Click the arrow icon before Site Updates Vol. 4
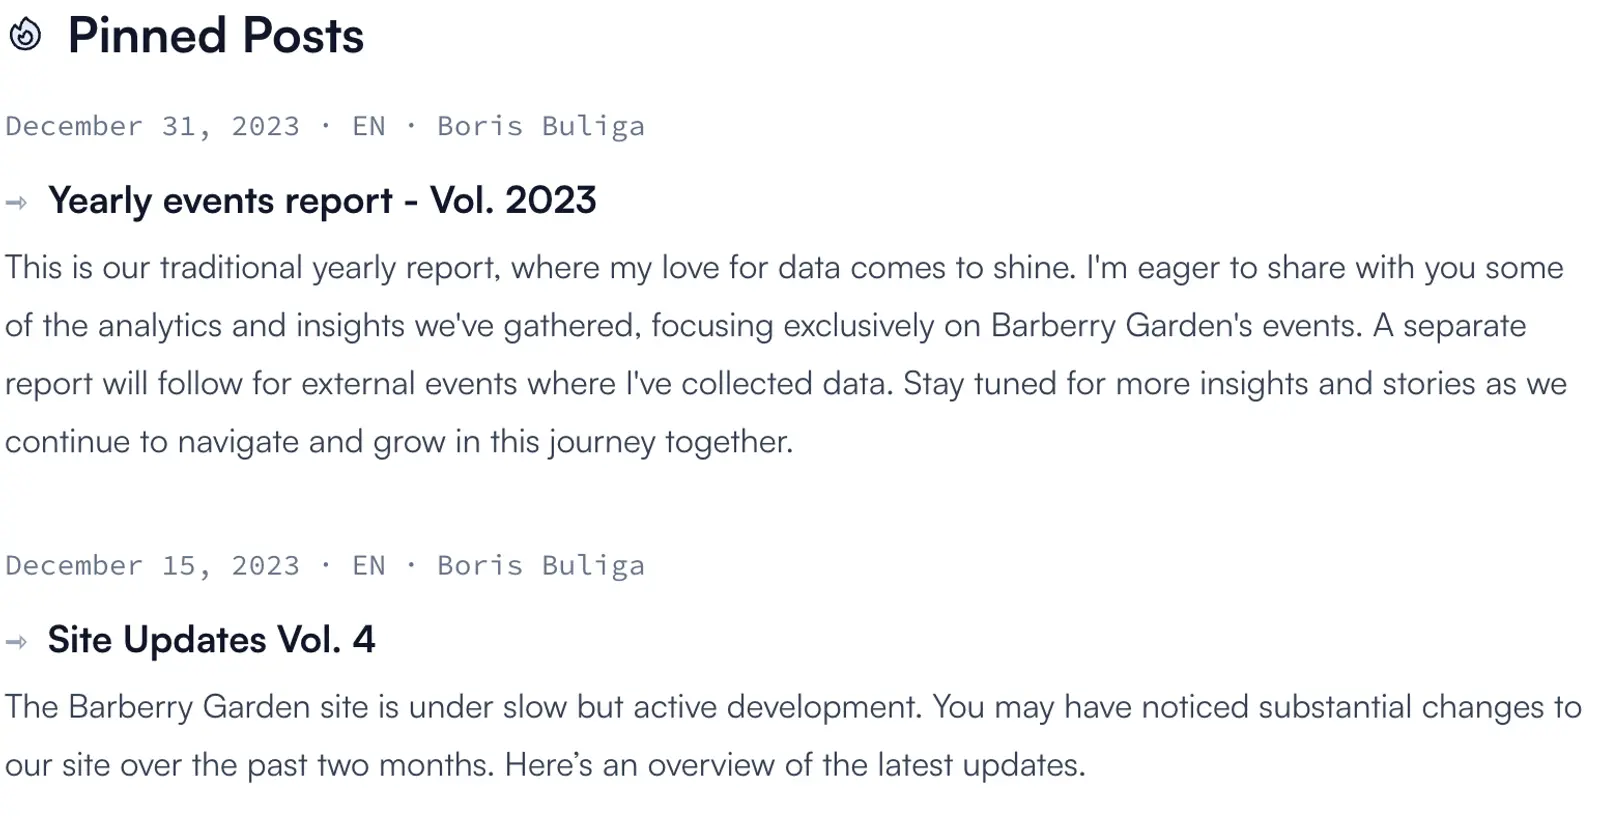 16,642
